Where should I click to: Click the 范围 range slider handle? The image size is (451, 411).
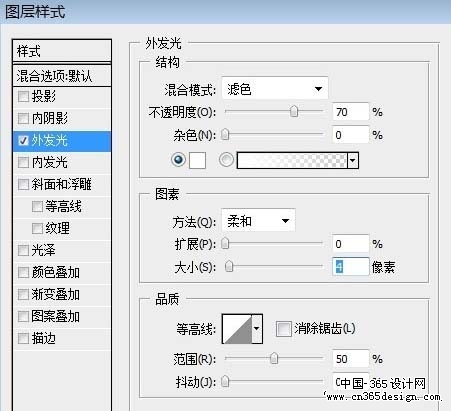[274, 359]
